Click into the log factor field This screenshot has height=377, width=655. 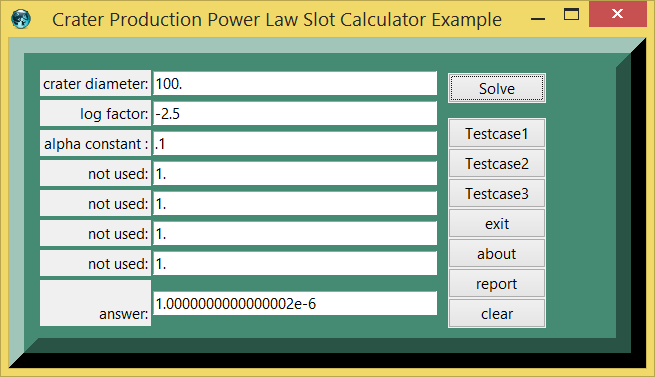pyautogui.click(x=295, y=114)
